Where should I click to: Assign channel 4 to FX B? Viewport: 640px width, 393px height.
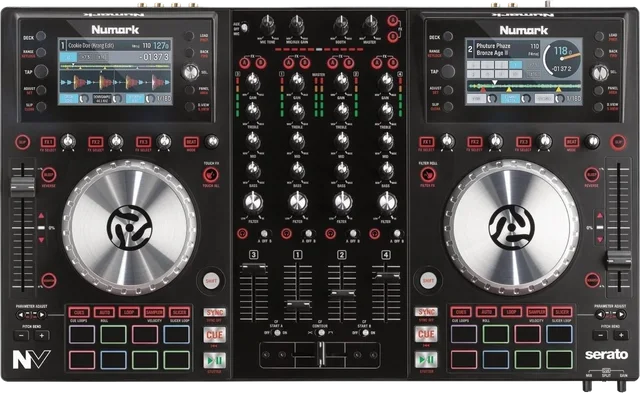pos(393,63)
